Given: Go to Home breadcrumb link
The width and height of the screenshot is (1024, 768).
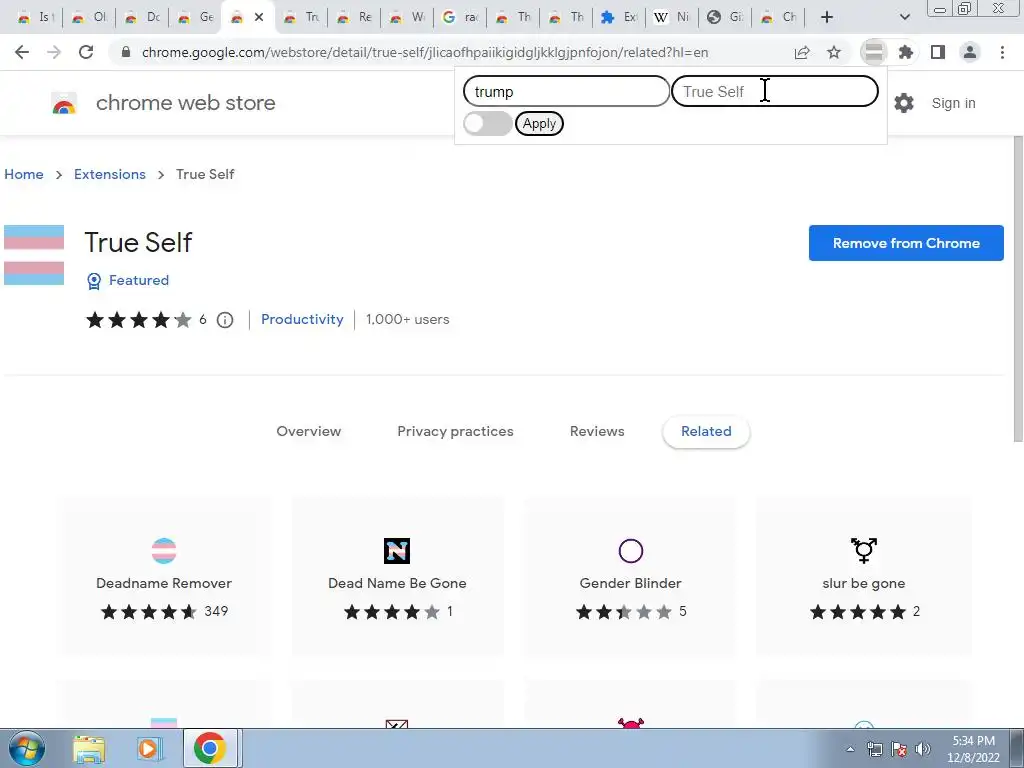Looking at the screenshot, I should point(24,174).
